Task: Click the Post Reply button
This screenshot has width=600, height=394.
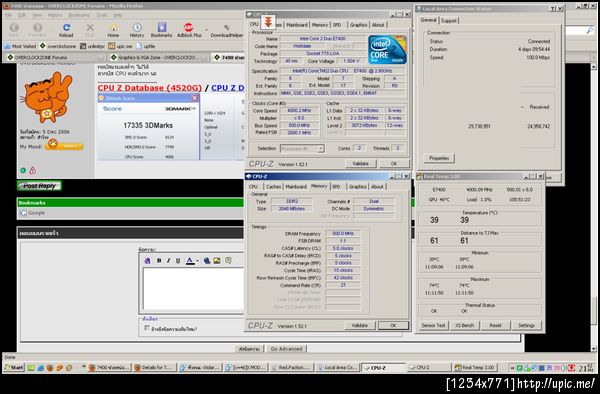Action: point(39,186)
